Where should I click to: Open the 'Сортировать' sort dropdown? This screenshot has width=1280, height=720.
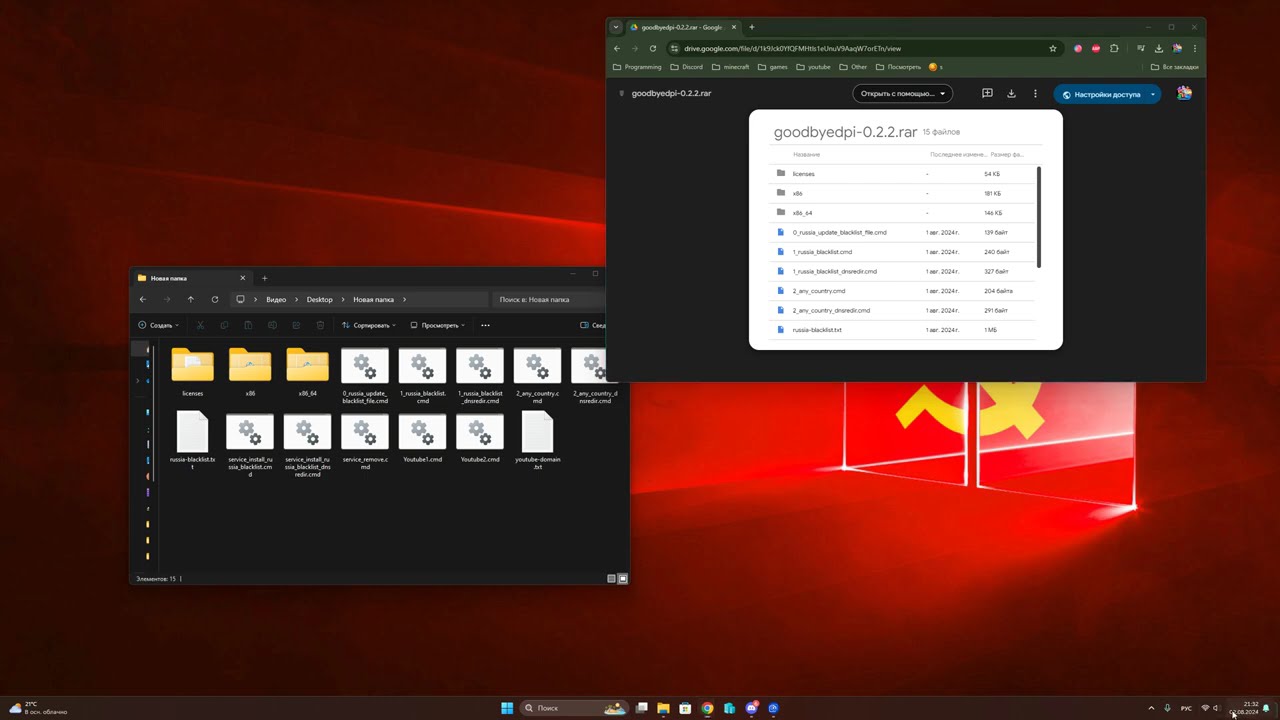[369, 325]
